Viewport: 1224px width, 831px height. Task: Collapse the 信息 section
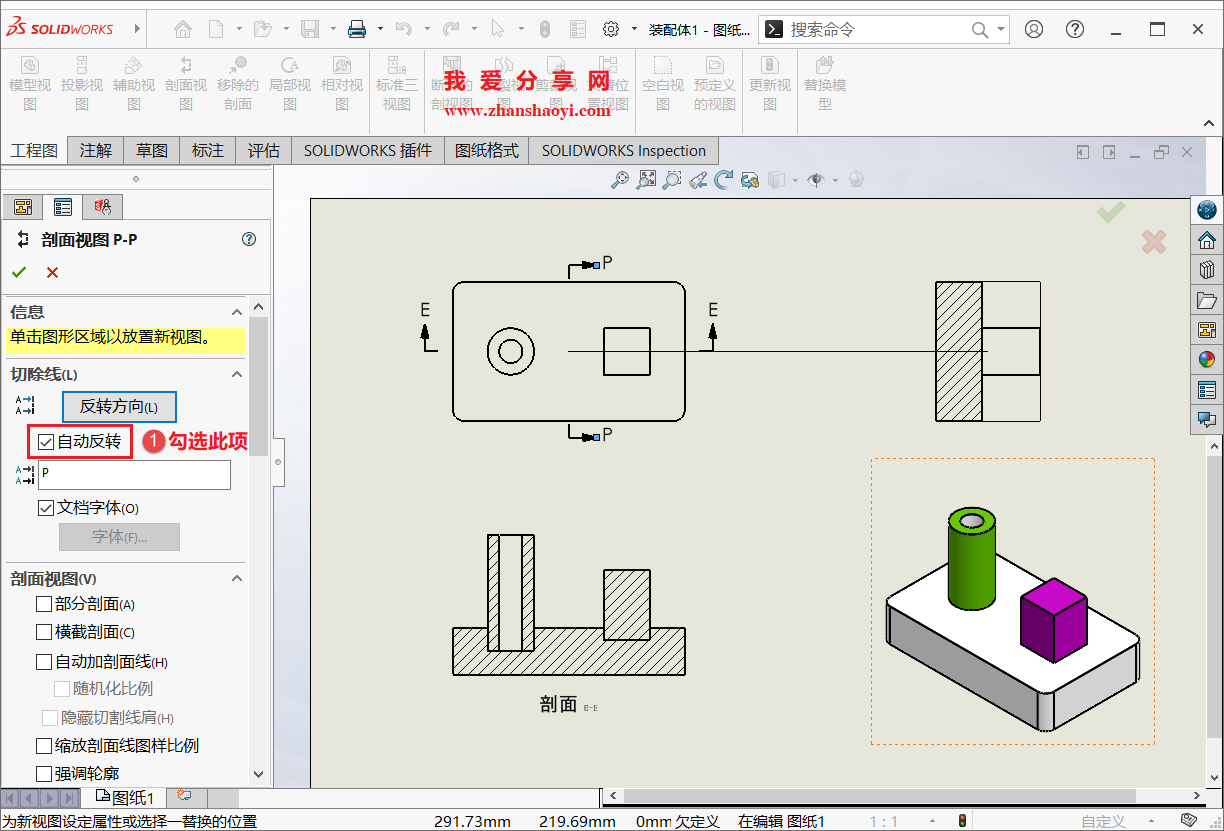(237, 313)
